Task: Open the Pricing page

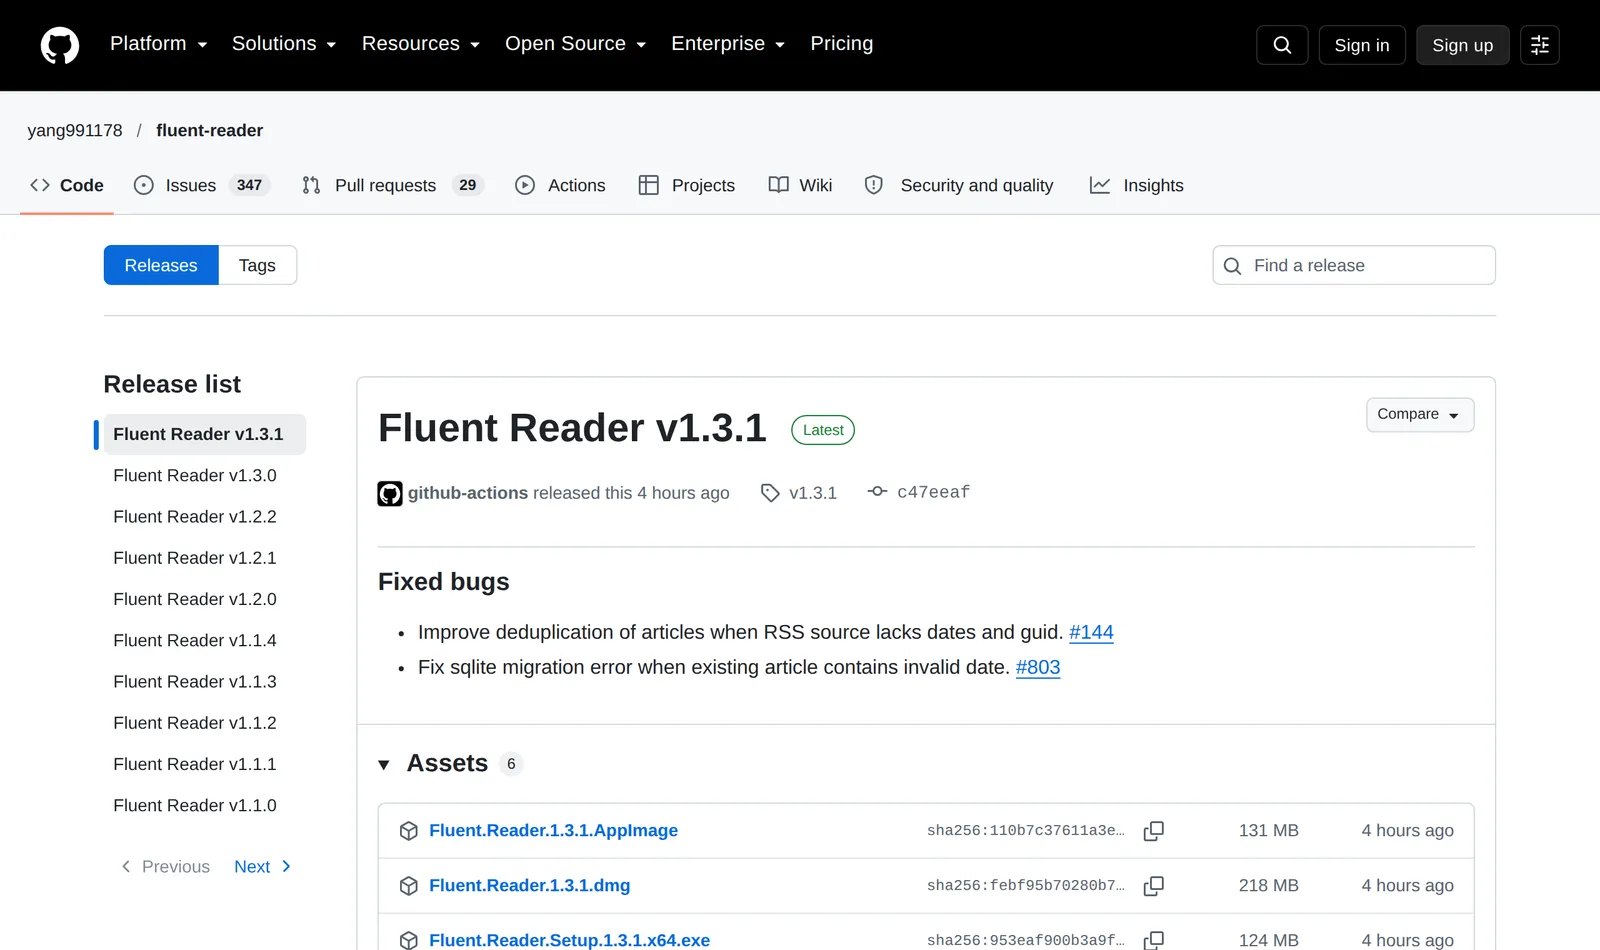Action: click(842, 44)
